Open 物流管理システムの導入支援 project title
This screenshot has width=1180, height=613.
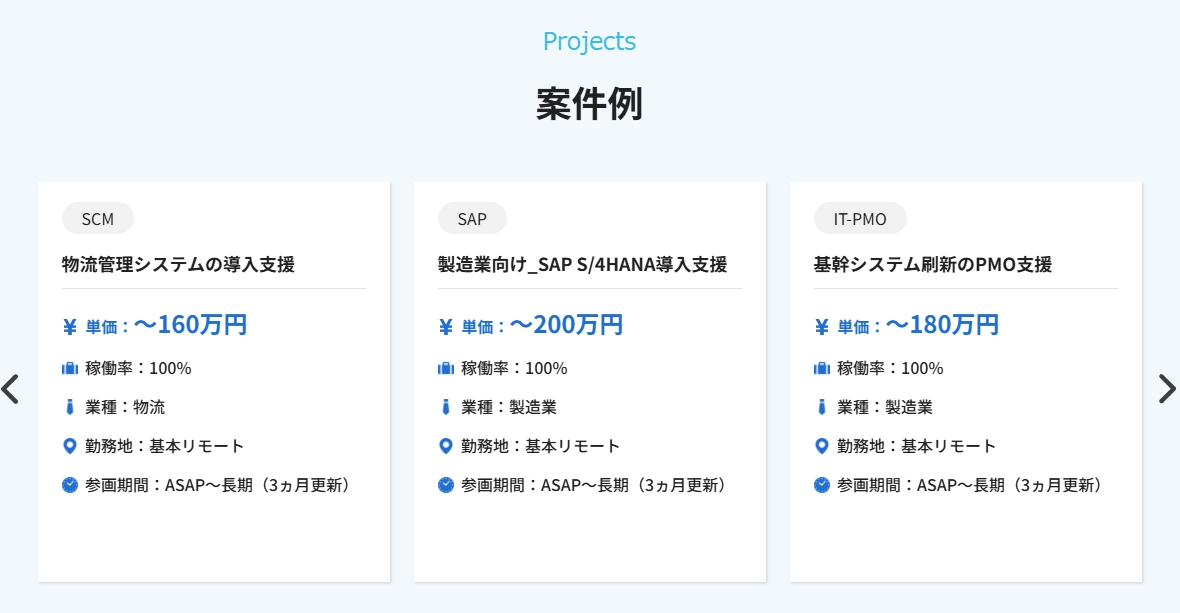pos(178,265)
